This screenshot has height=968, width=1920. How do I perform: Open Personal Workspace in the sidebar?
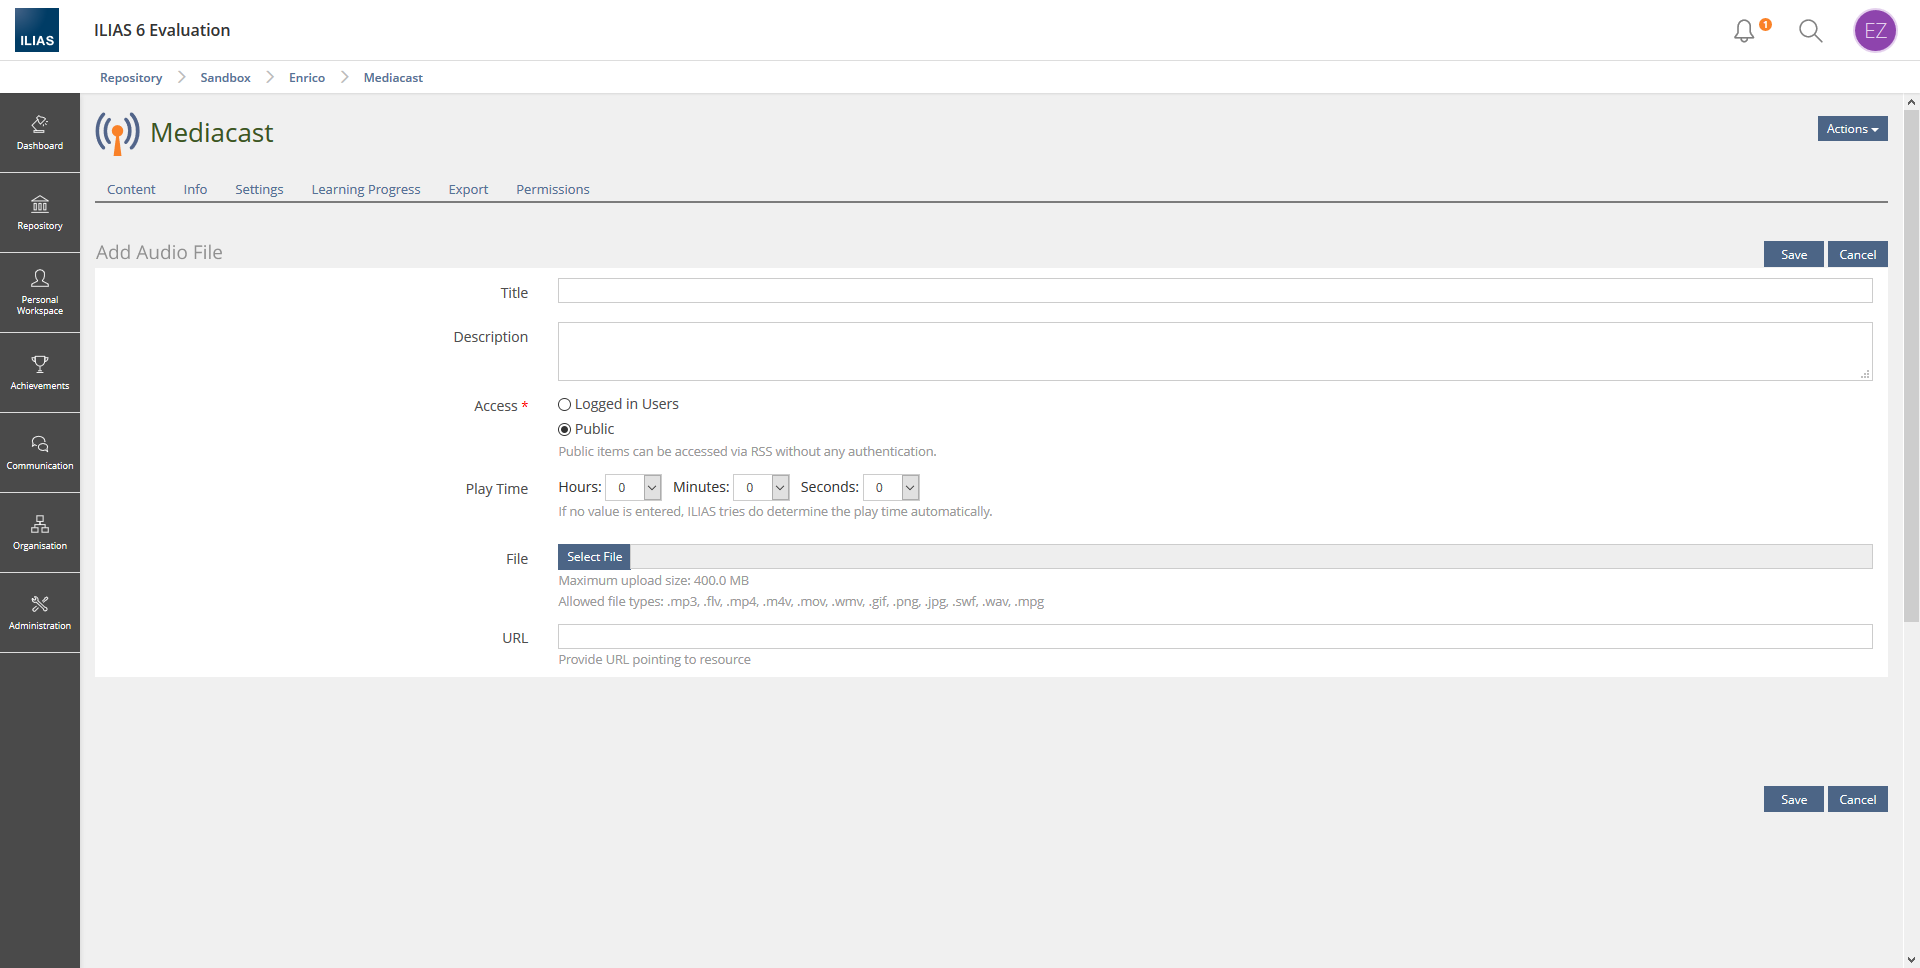(40, 292)
